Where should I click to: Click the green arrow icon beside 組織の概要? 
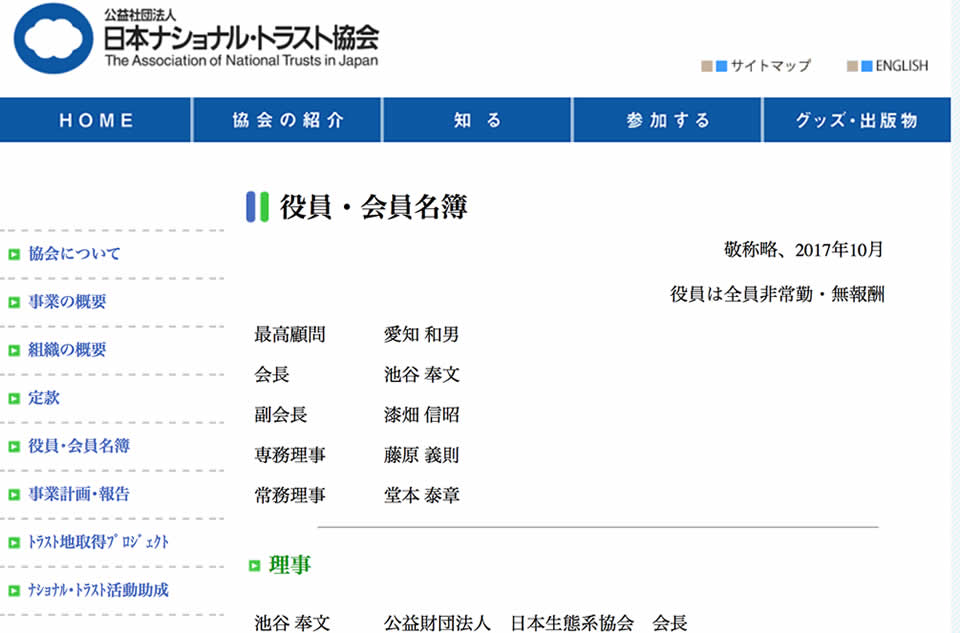[14, 350]
